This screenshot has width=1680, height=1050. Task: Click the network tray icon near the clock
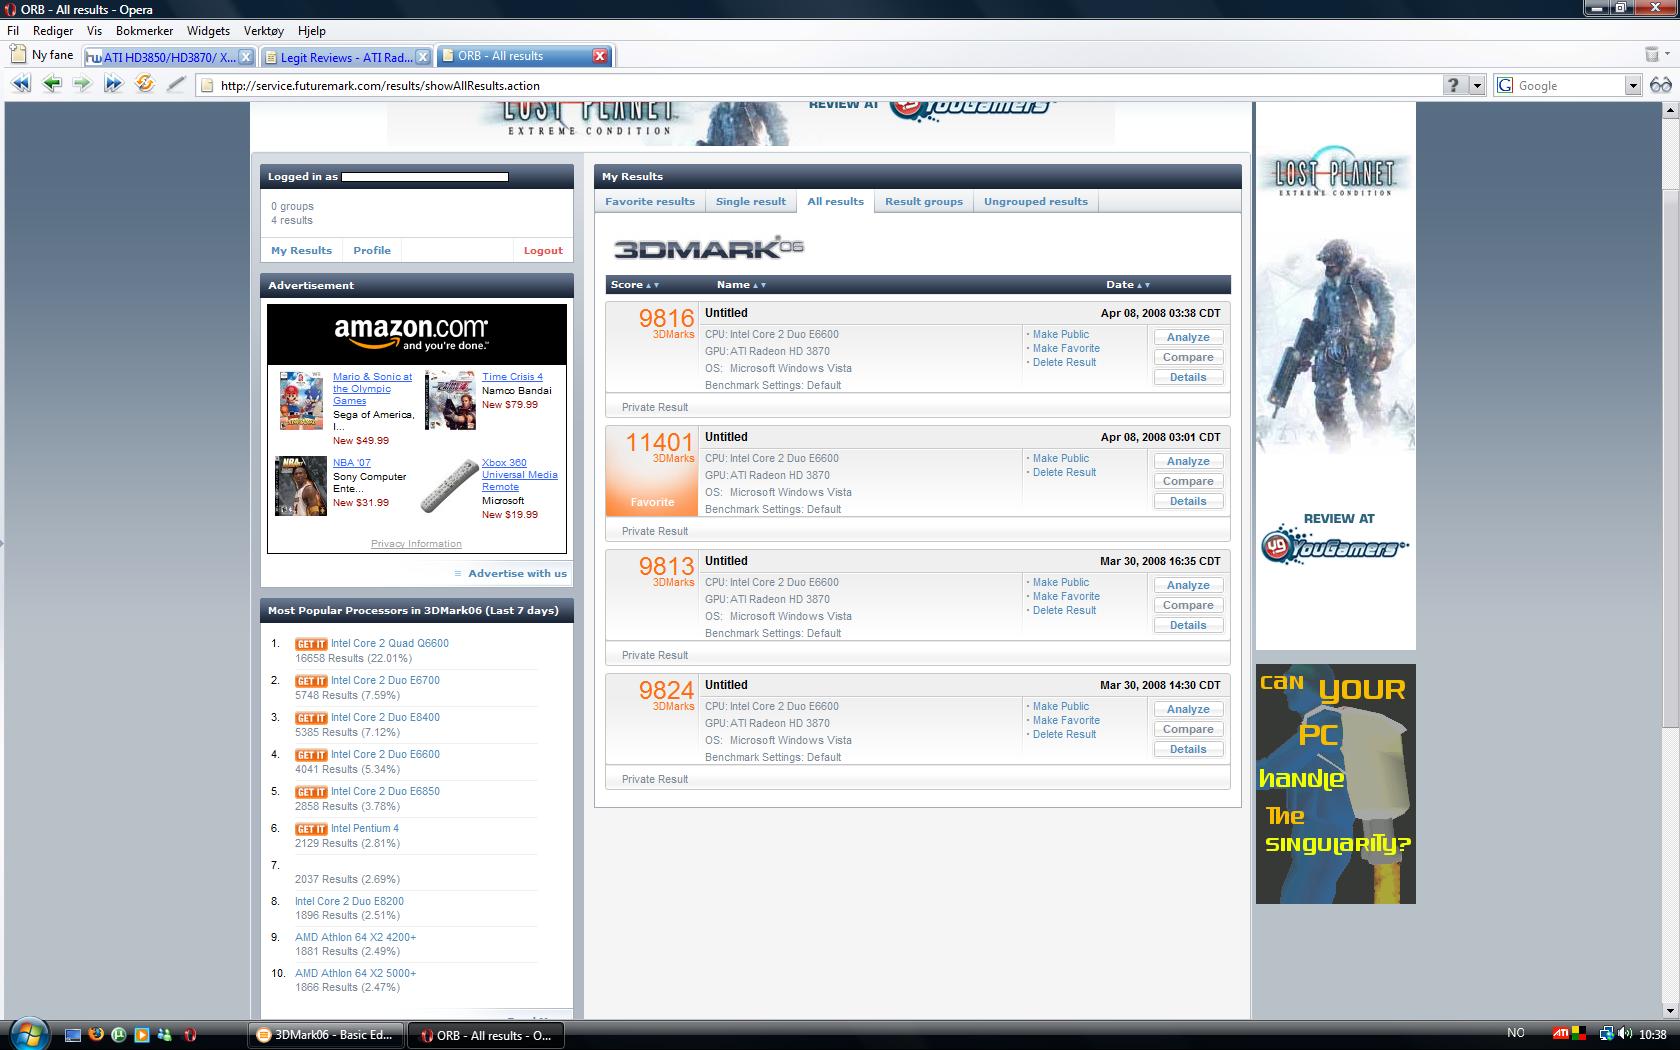coord(1606,1034)
